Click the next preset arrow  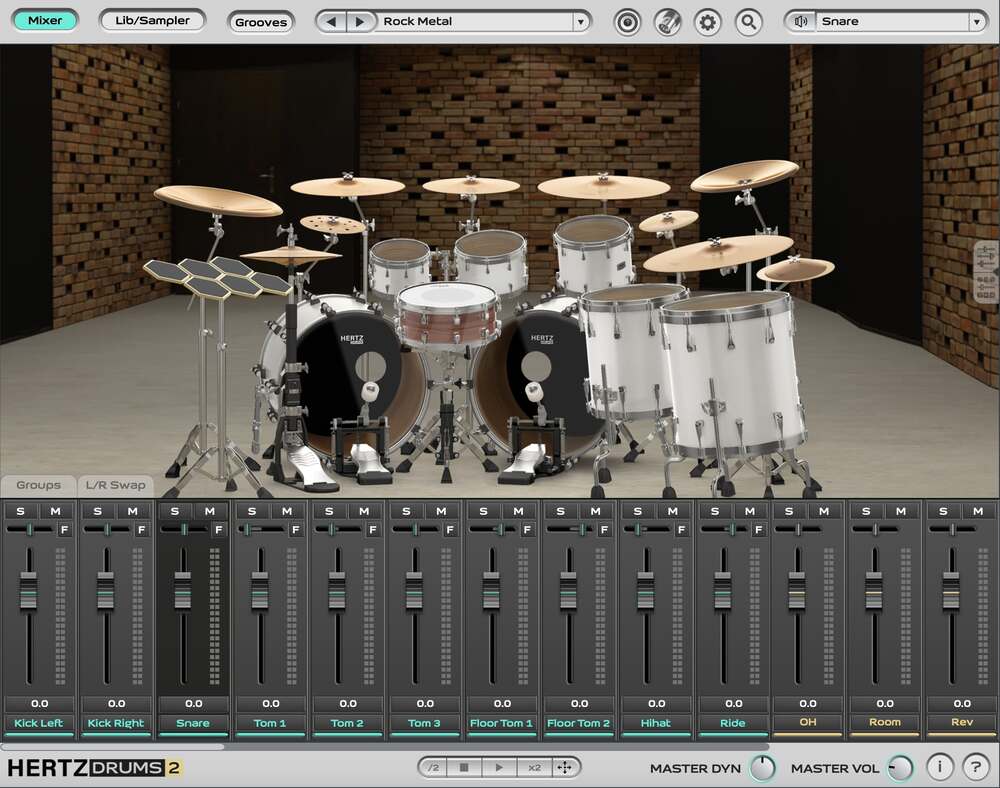[x=358, y=21]
